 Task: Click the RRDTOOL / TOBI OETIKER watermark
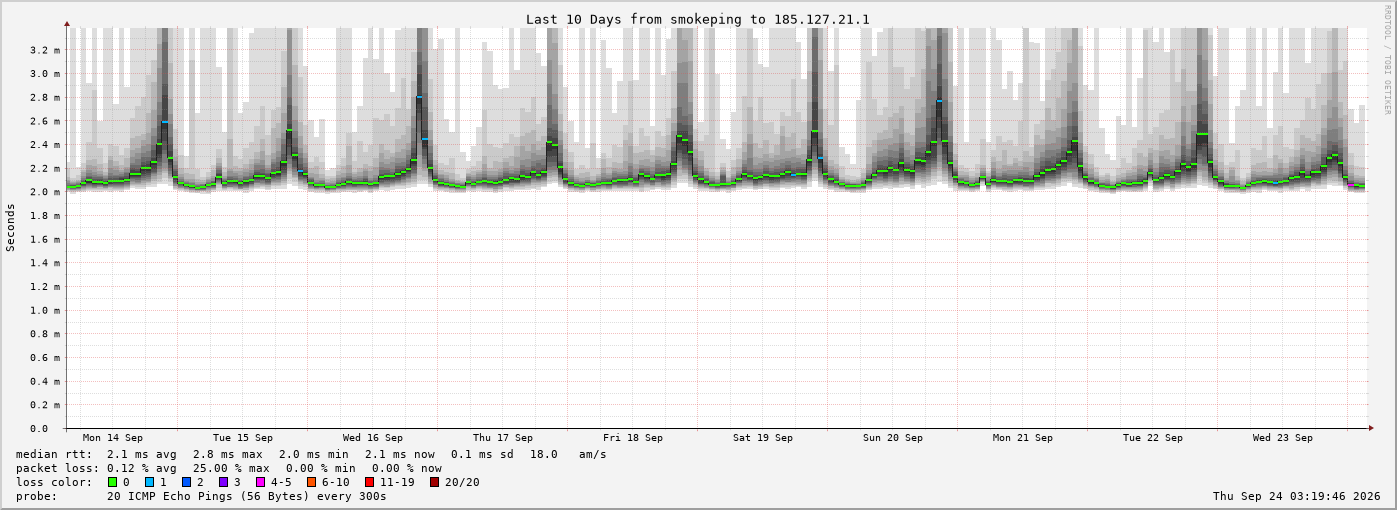click(1388, 59)
